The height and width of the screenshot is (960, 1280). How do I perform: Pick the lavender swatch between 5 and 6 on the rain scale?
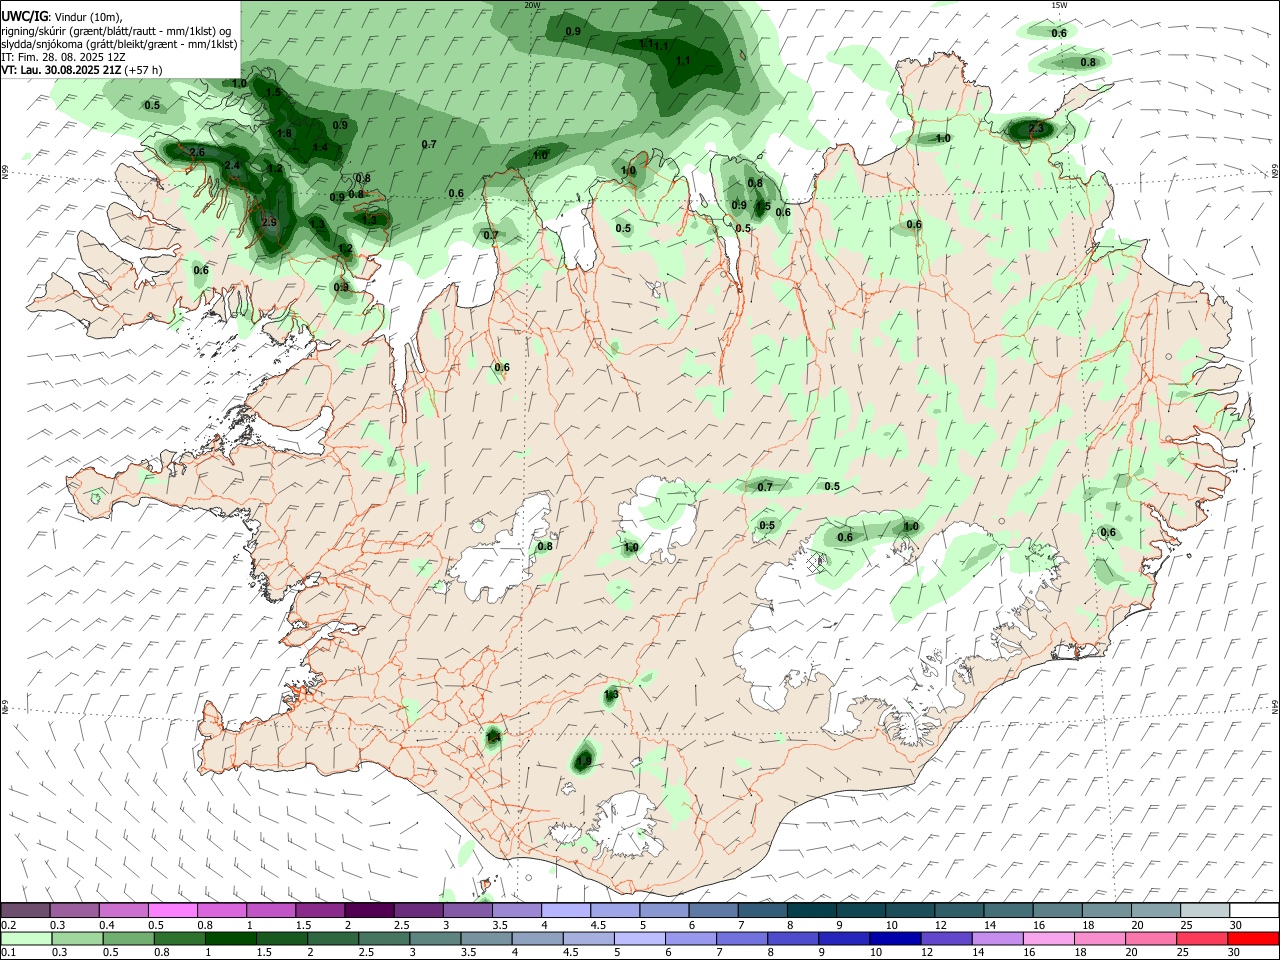click(638, 939)
